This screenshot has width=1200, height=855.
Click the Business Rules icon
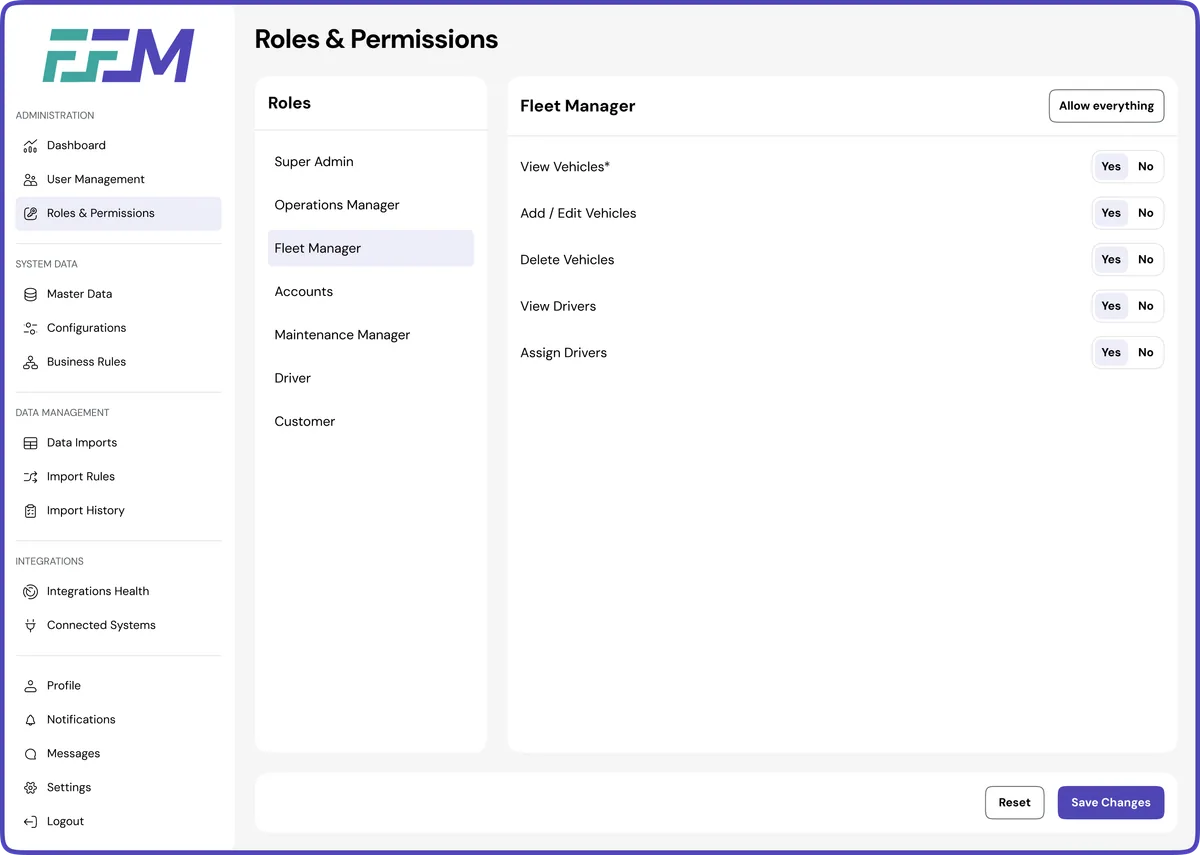(29, 362)
